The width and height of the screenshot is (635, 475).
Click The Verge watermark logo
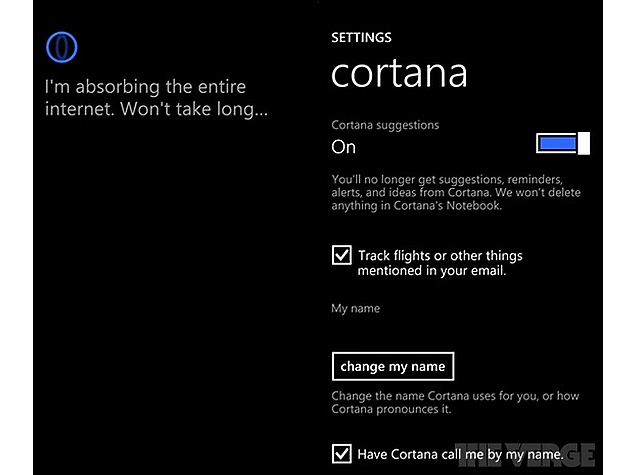(526, 456)
